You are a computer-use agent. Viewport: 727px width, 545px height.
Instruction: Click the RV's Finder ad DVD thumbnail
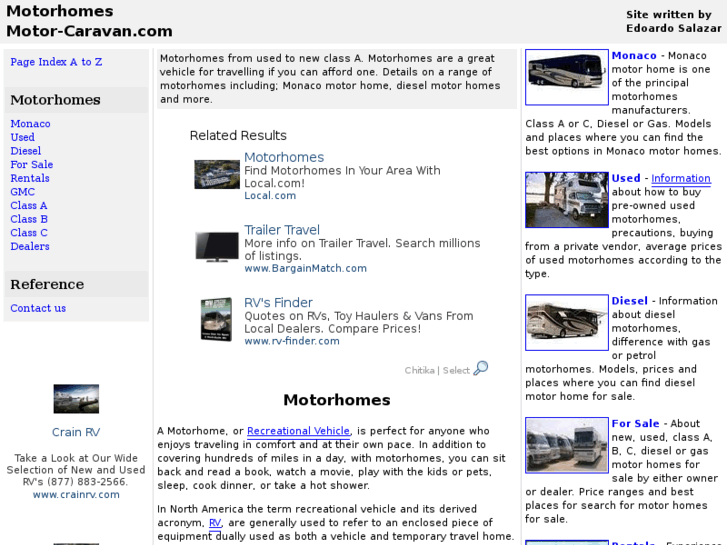[216, 320]
